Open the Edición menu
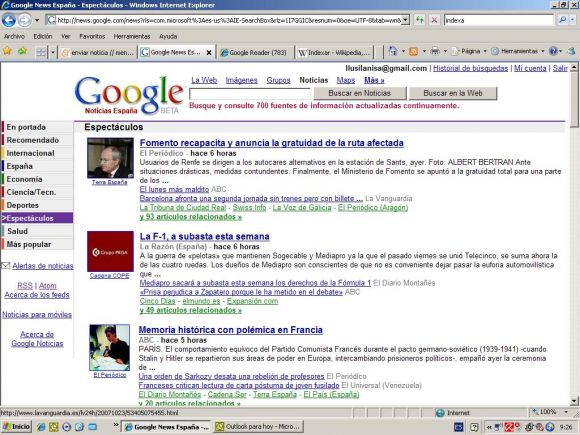 click(43, 36)
